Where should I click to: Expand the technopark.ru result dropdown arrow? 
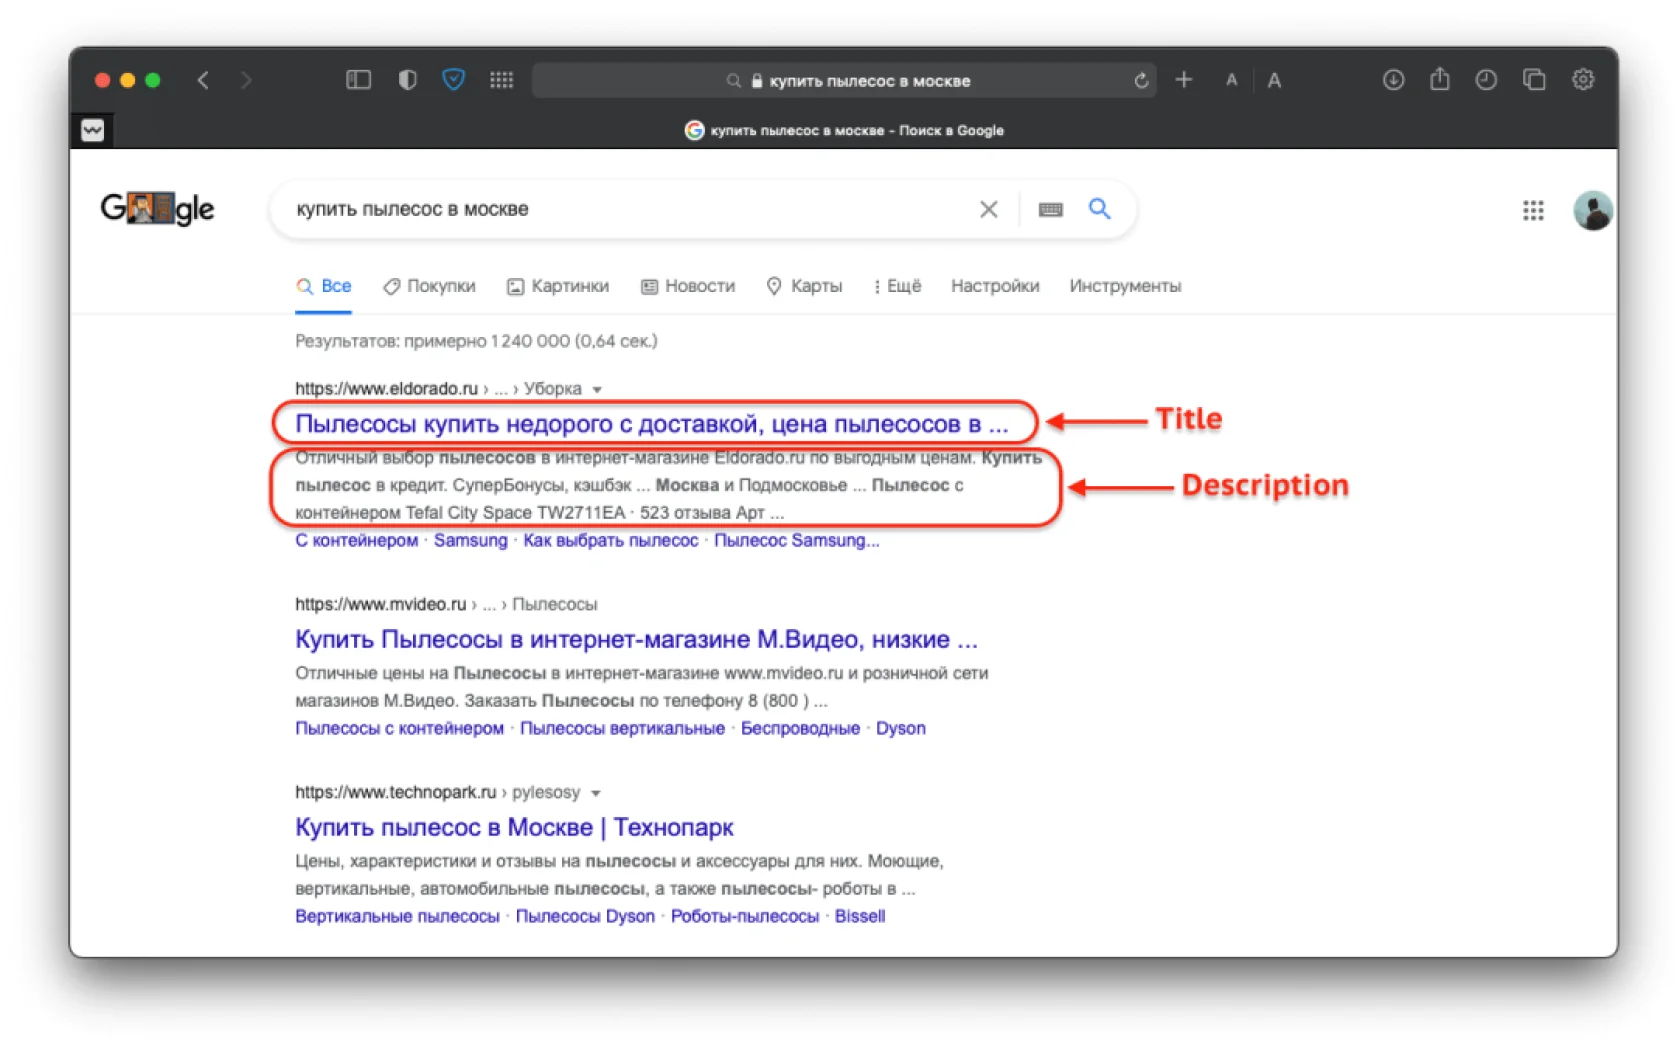(x=595, y=793)
